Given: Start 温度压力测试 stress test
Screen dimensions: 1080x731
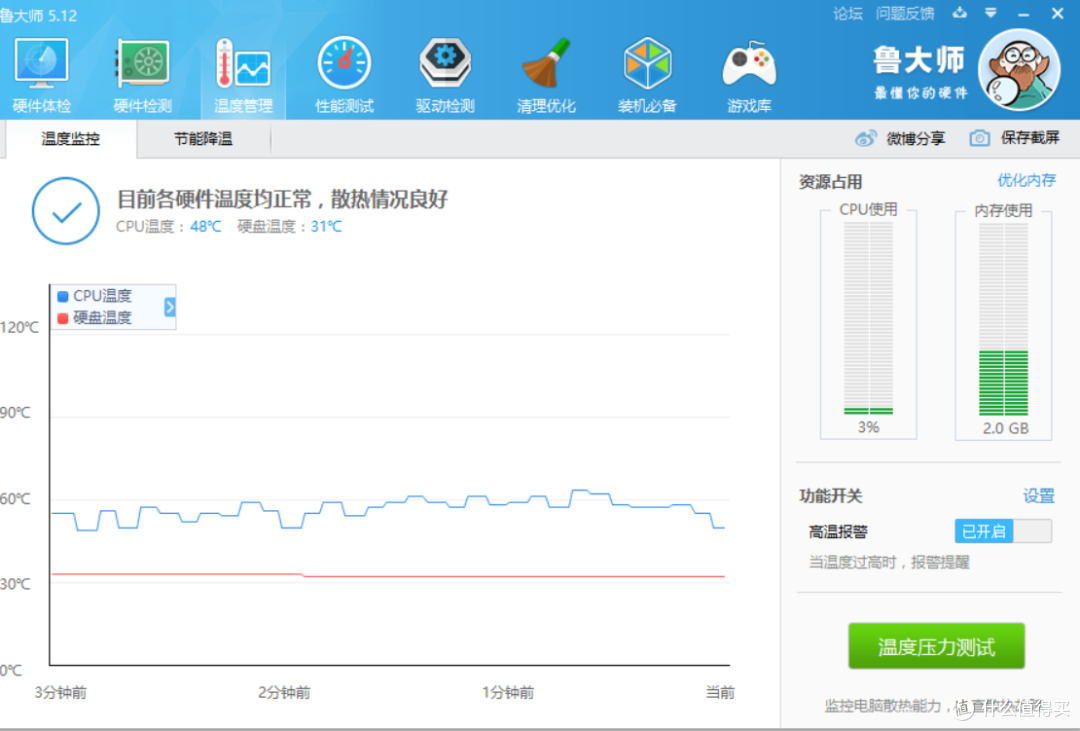Looking at the screenshot, I should 936,646.
